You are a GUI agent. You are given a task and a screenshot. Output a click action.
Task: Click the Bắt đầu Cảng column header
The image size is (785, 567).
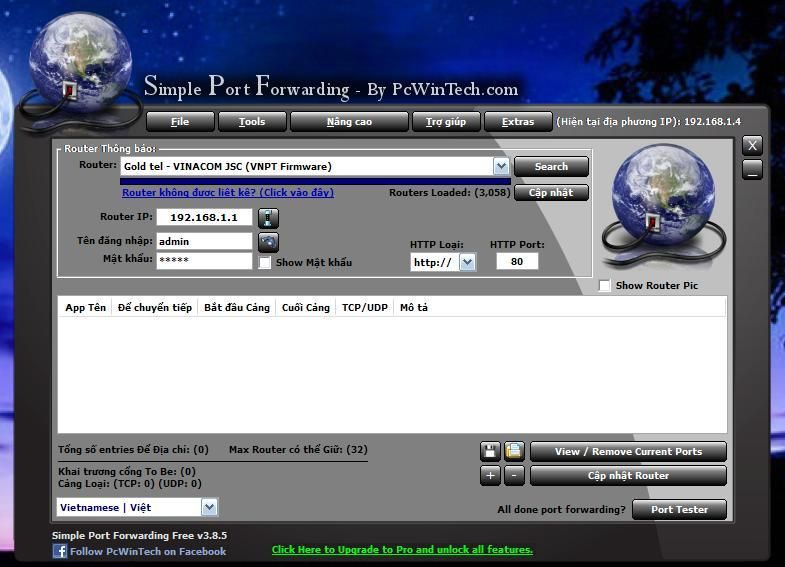237,307
